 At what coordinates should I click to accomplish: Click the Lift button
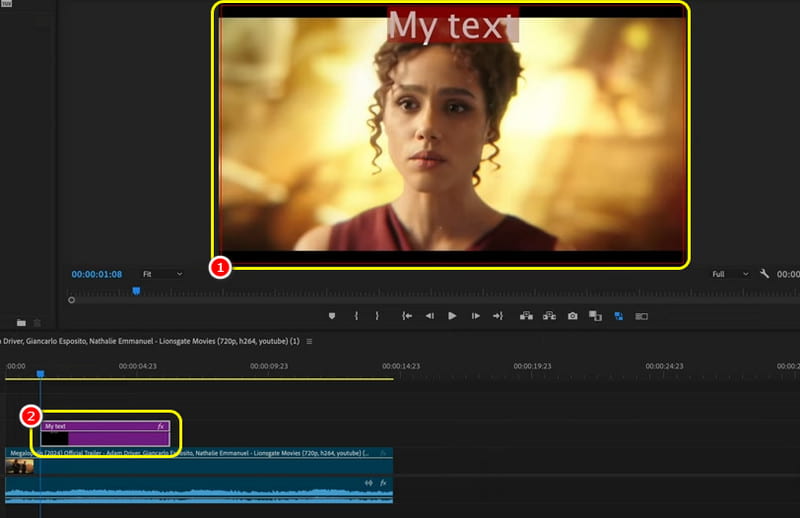click(x=526, y=316)
